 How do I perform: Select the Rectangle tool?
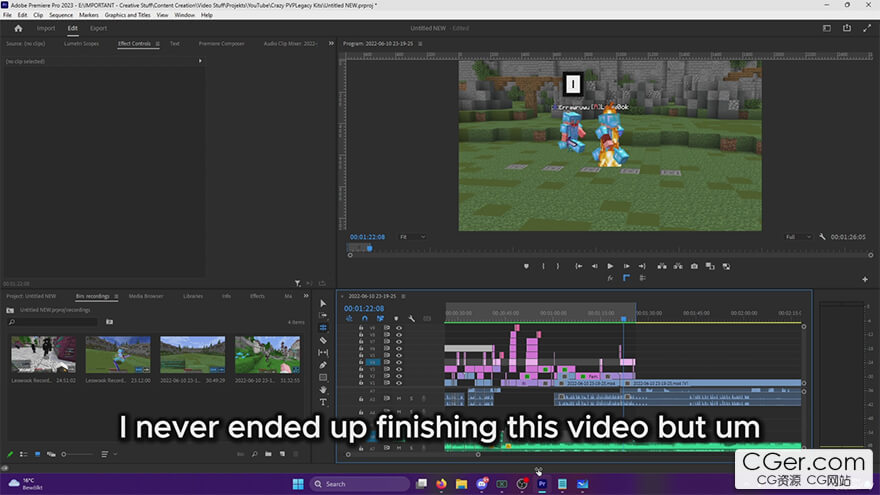point(323,377)
